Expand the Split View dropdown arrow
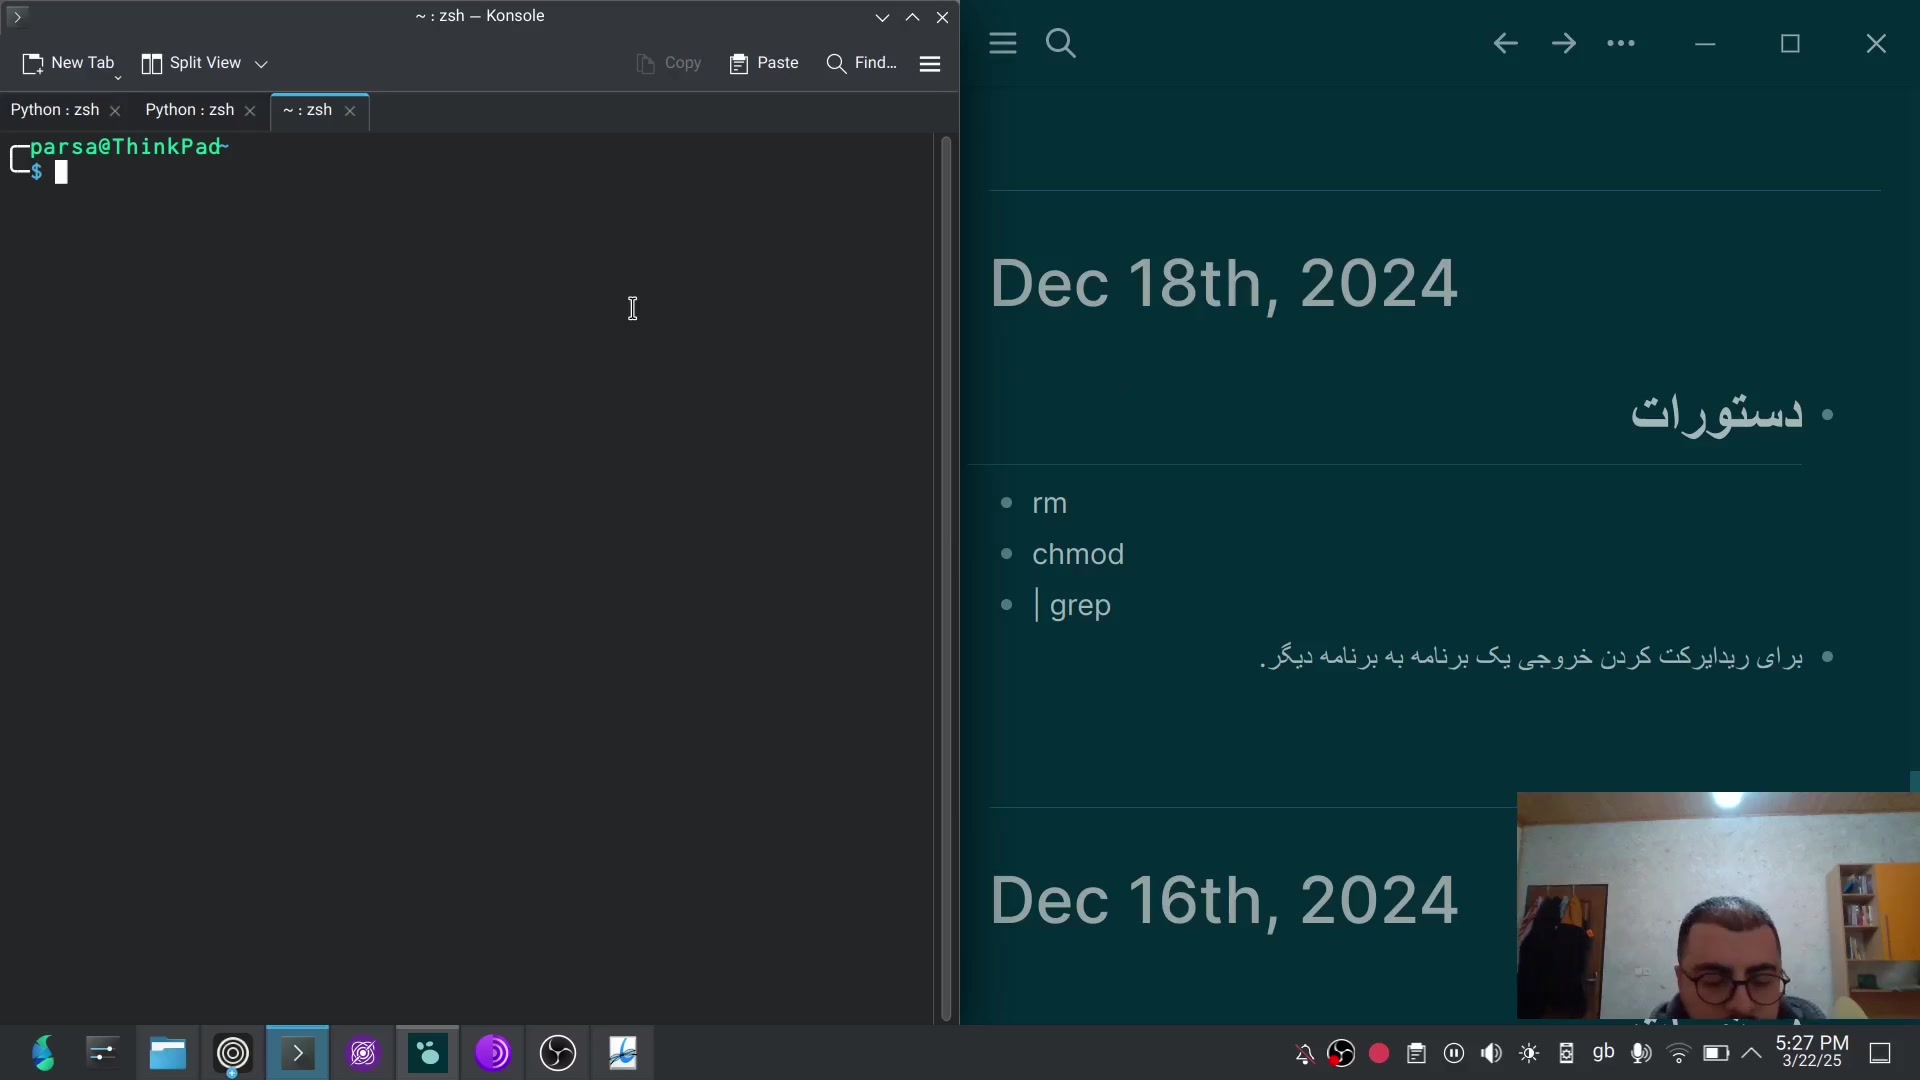1920x1080 pixels. pyautogui.click(x=262, y=64)
